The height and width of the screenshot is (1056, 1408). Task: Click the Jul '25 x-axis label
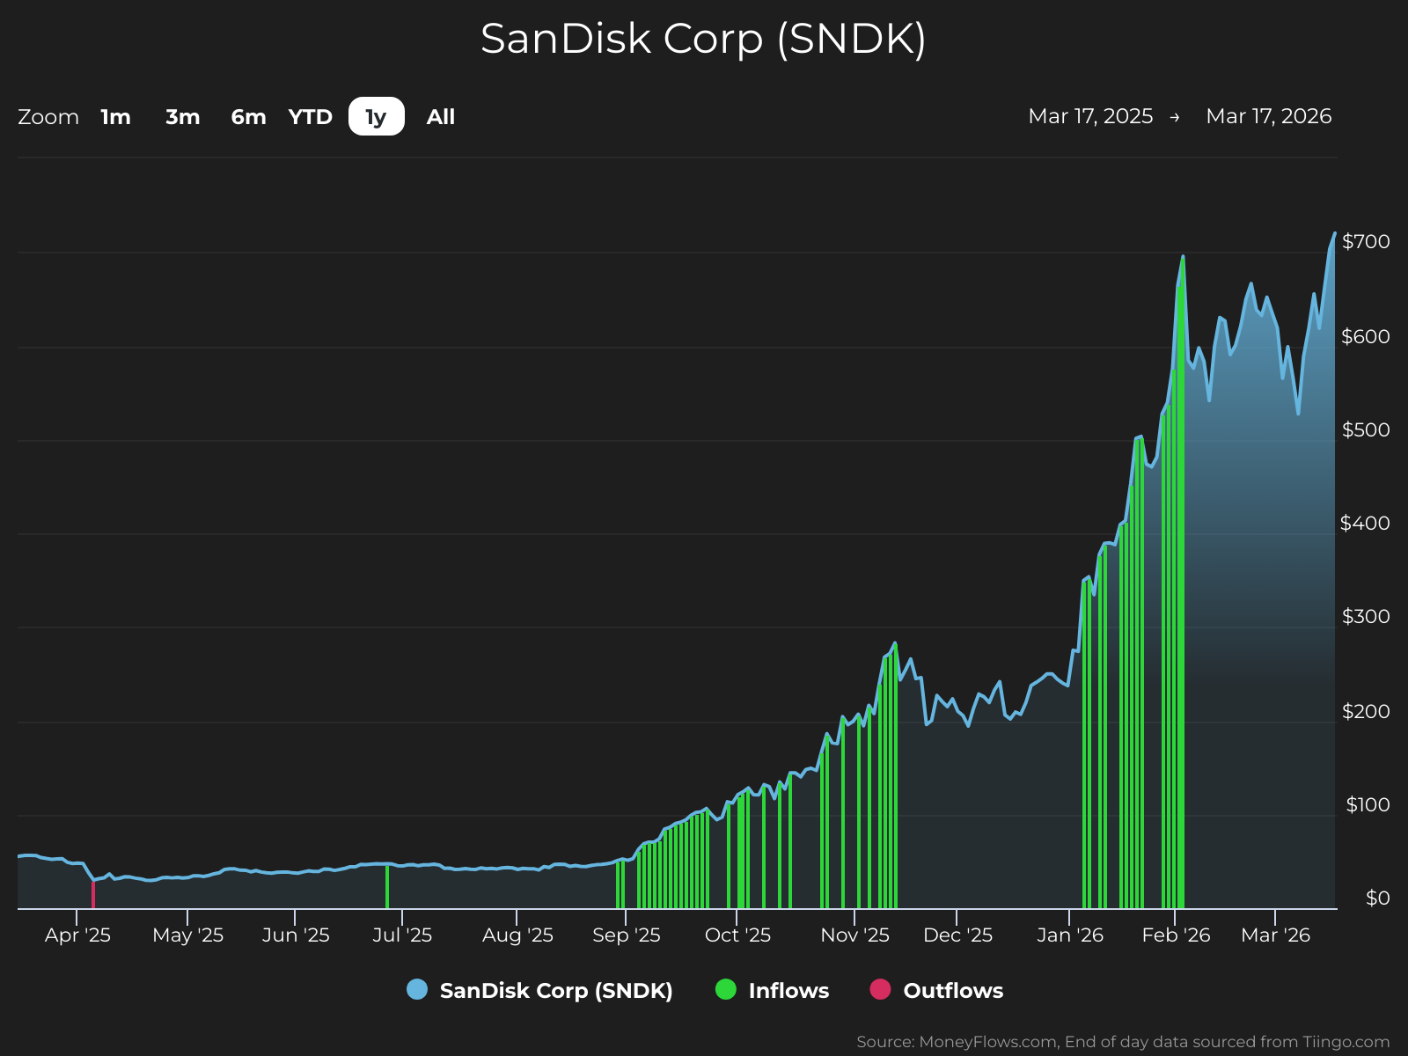click(x=402, y=935)
